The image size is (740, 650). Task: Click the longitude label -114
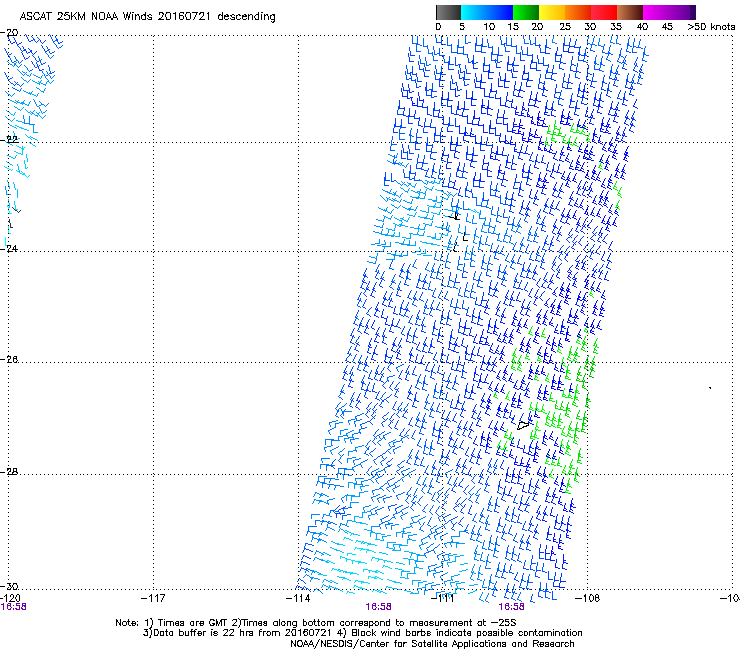298,599
